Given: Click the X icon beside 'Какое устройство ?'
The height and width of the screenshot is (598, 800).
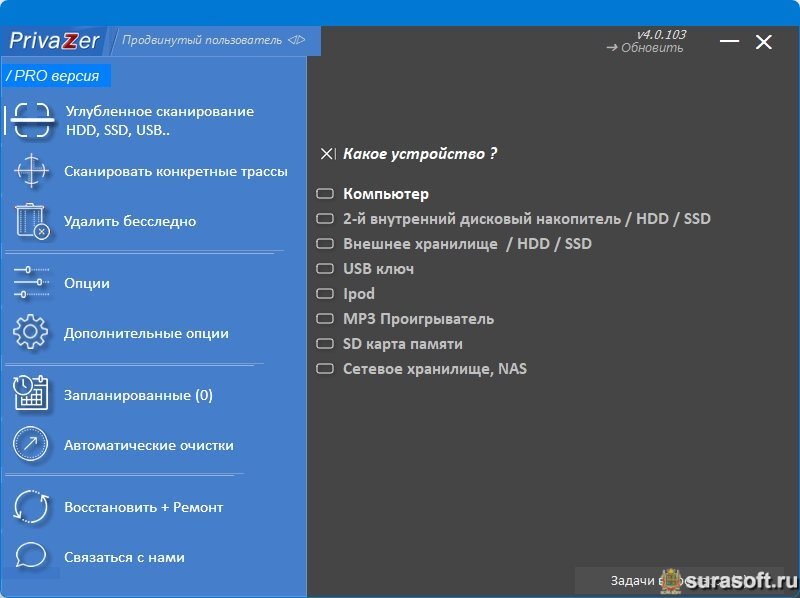Looking at the screenshot, I should pyautogui.click(x=328, y=154).
